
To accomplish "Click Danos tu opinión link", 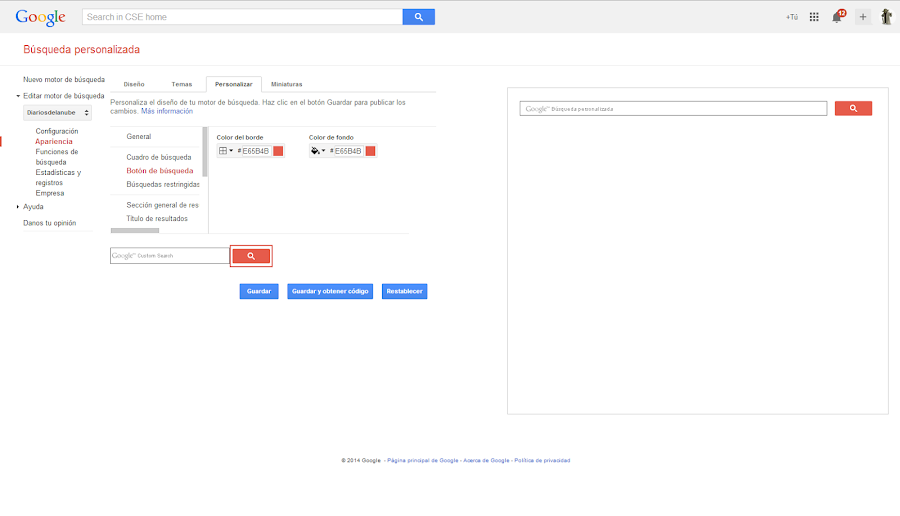I will pyautogui.click(x=49, y=223).
